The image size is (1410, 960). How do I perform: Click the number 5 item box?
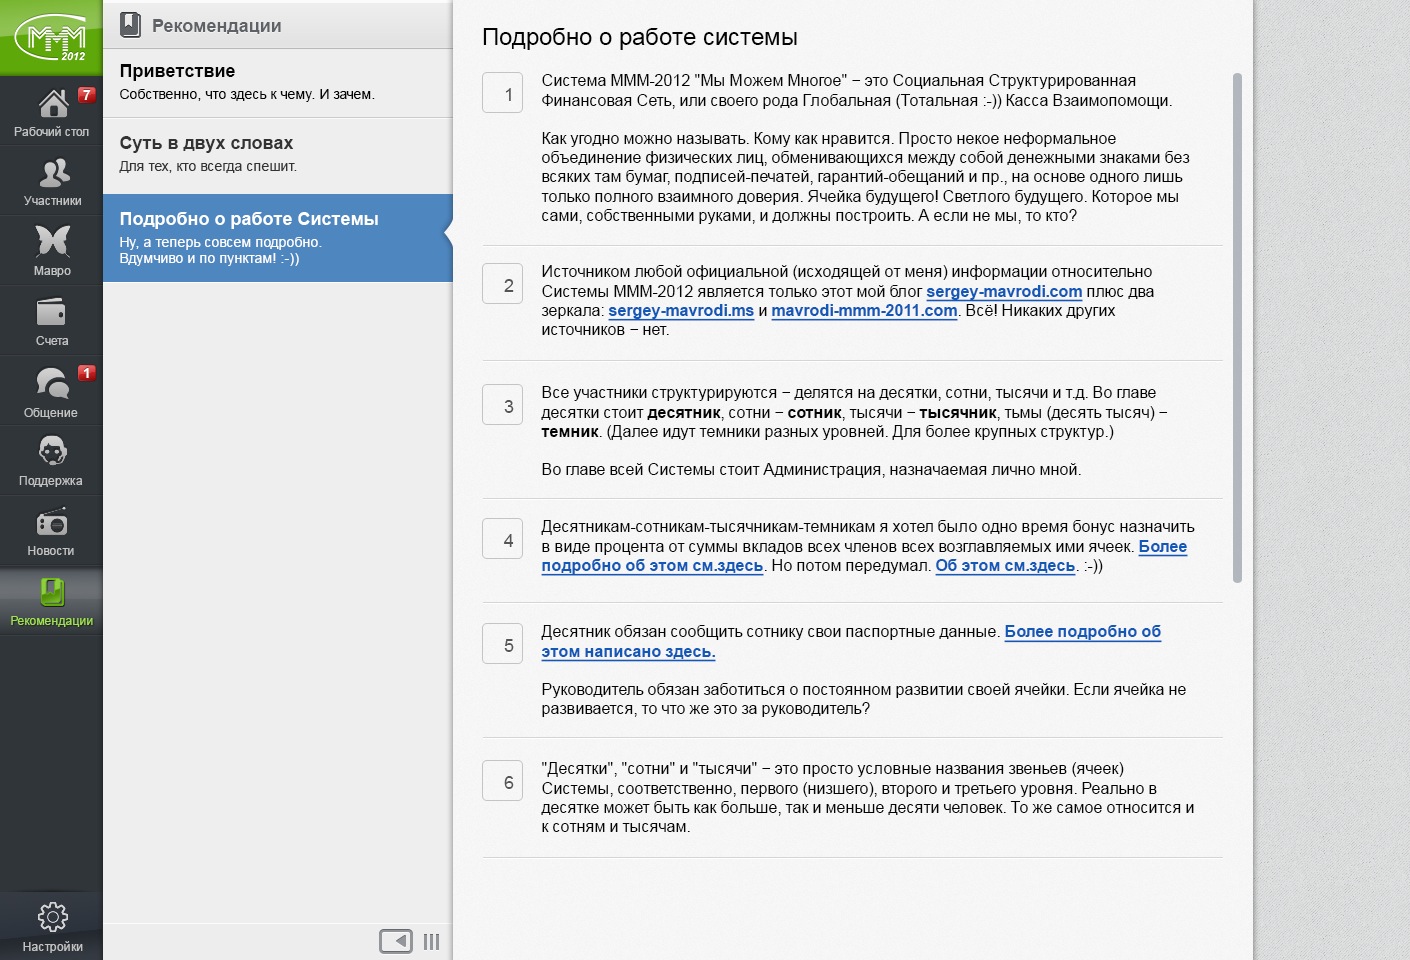coord(503,644)
